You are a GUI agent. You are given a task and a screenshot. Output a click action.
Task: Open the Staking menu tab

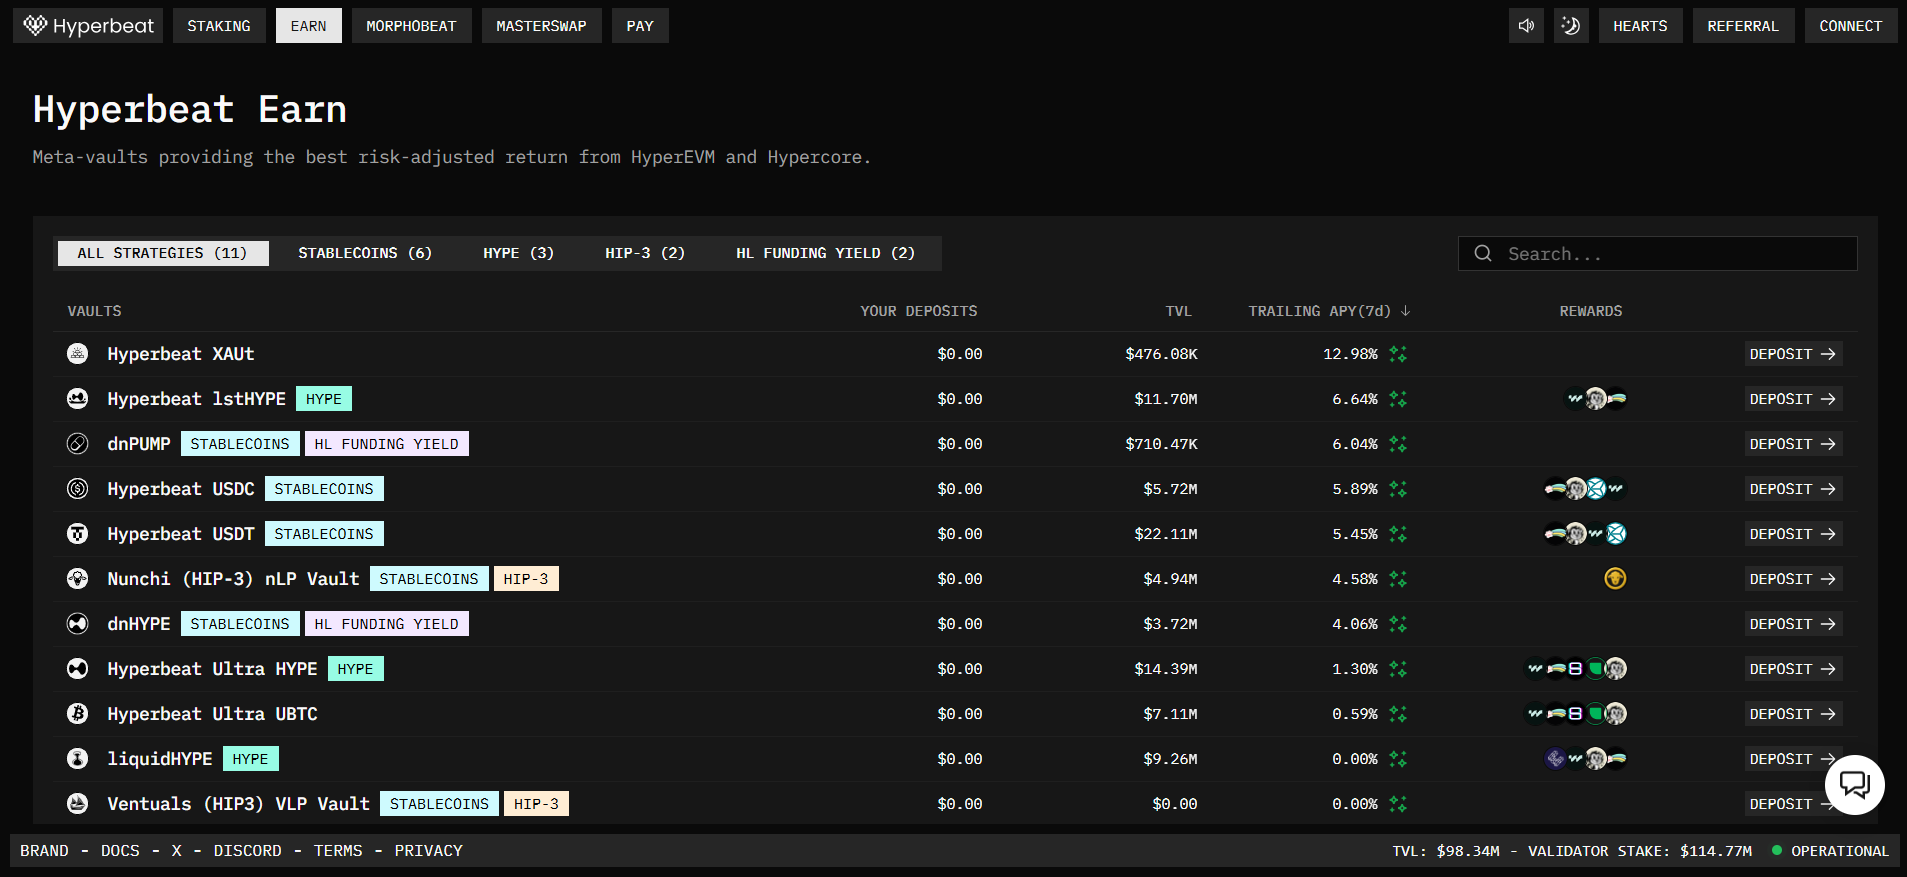pyautogui.click(x=219, y=26)
